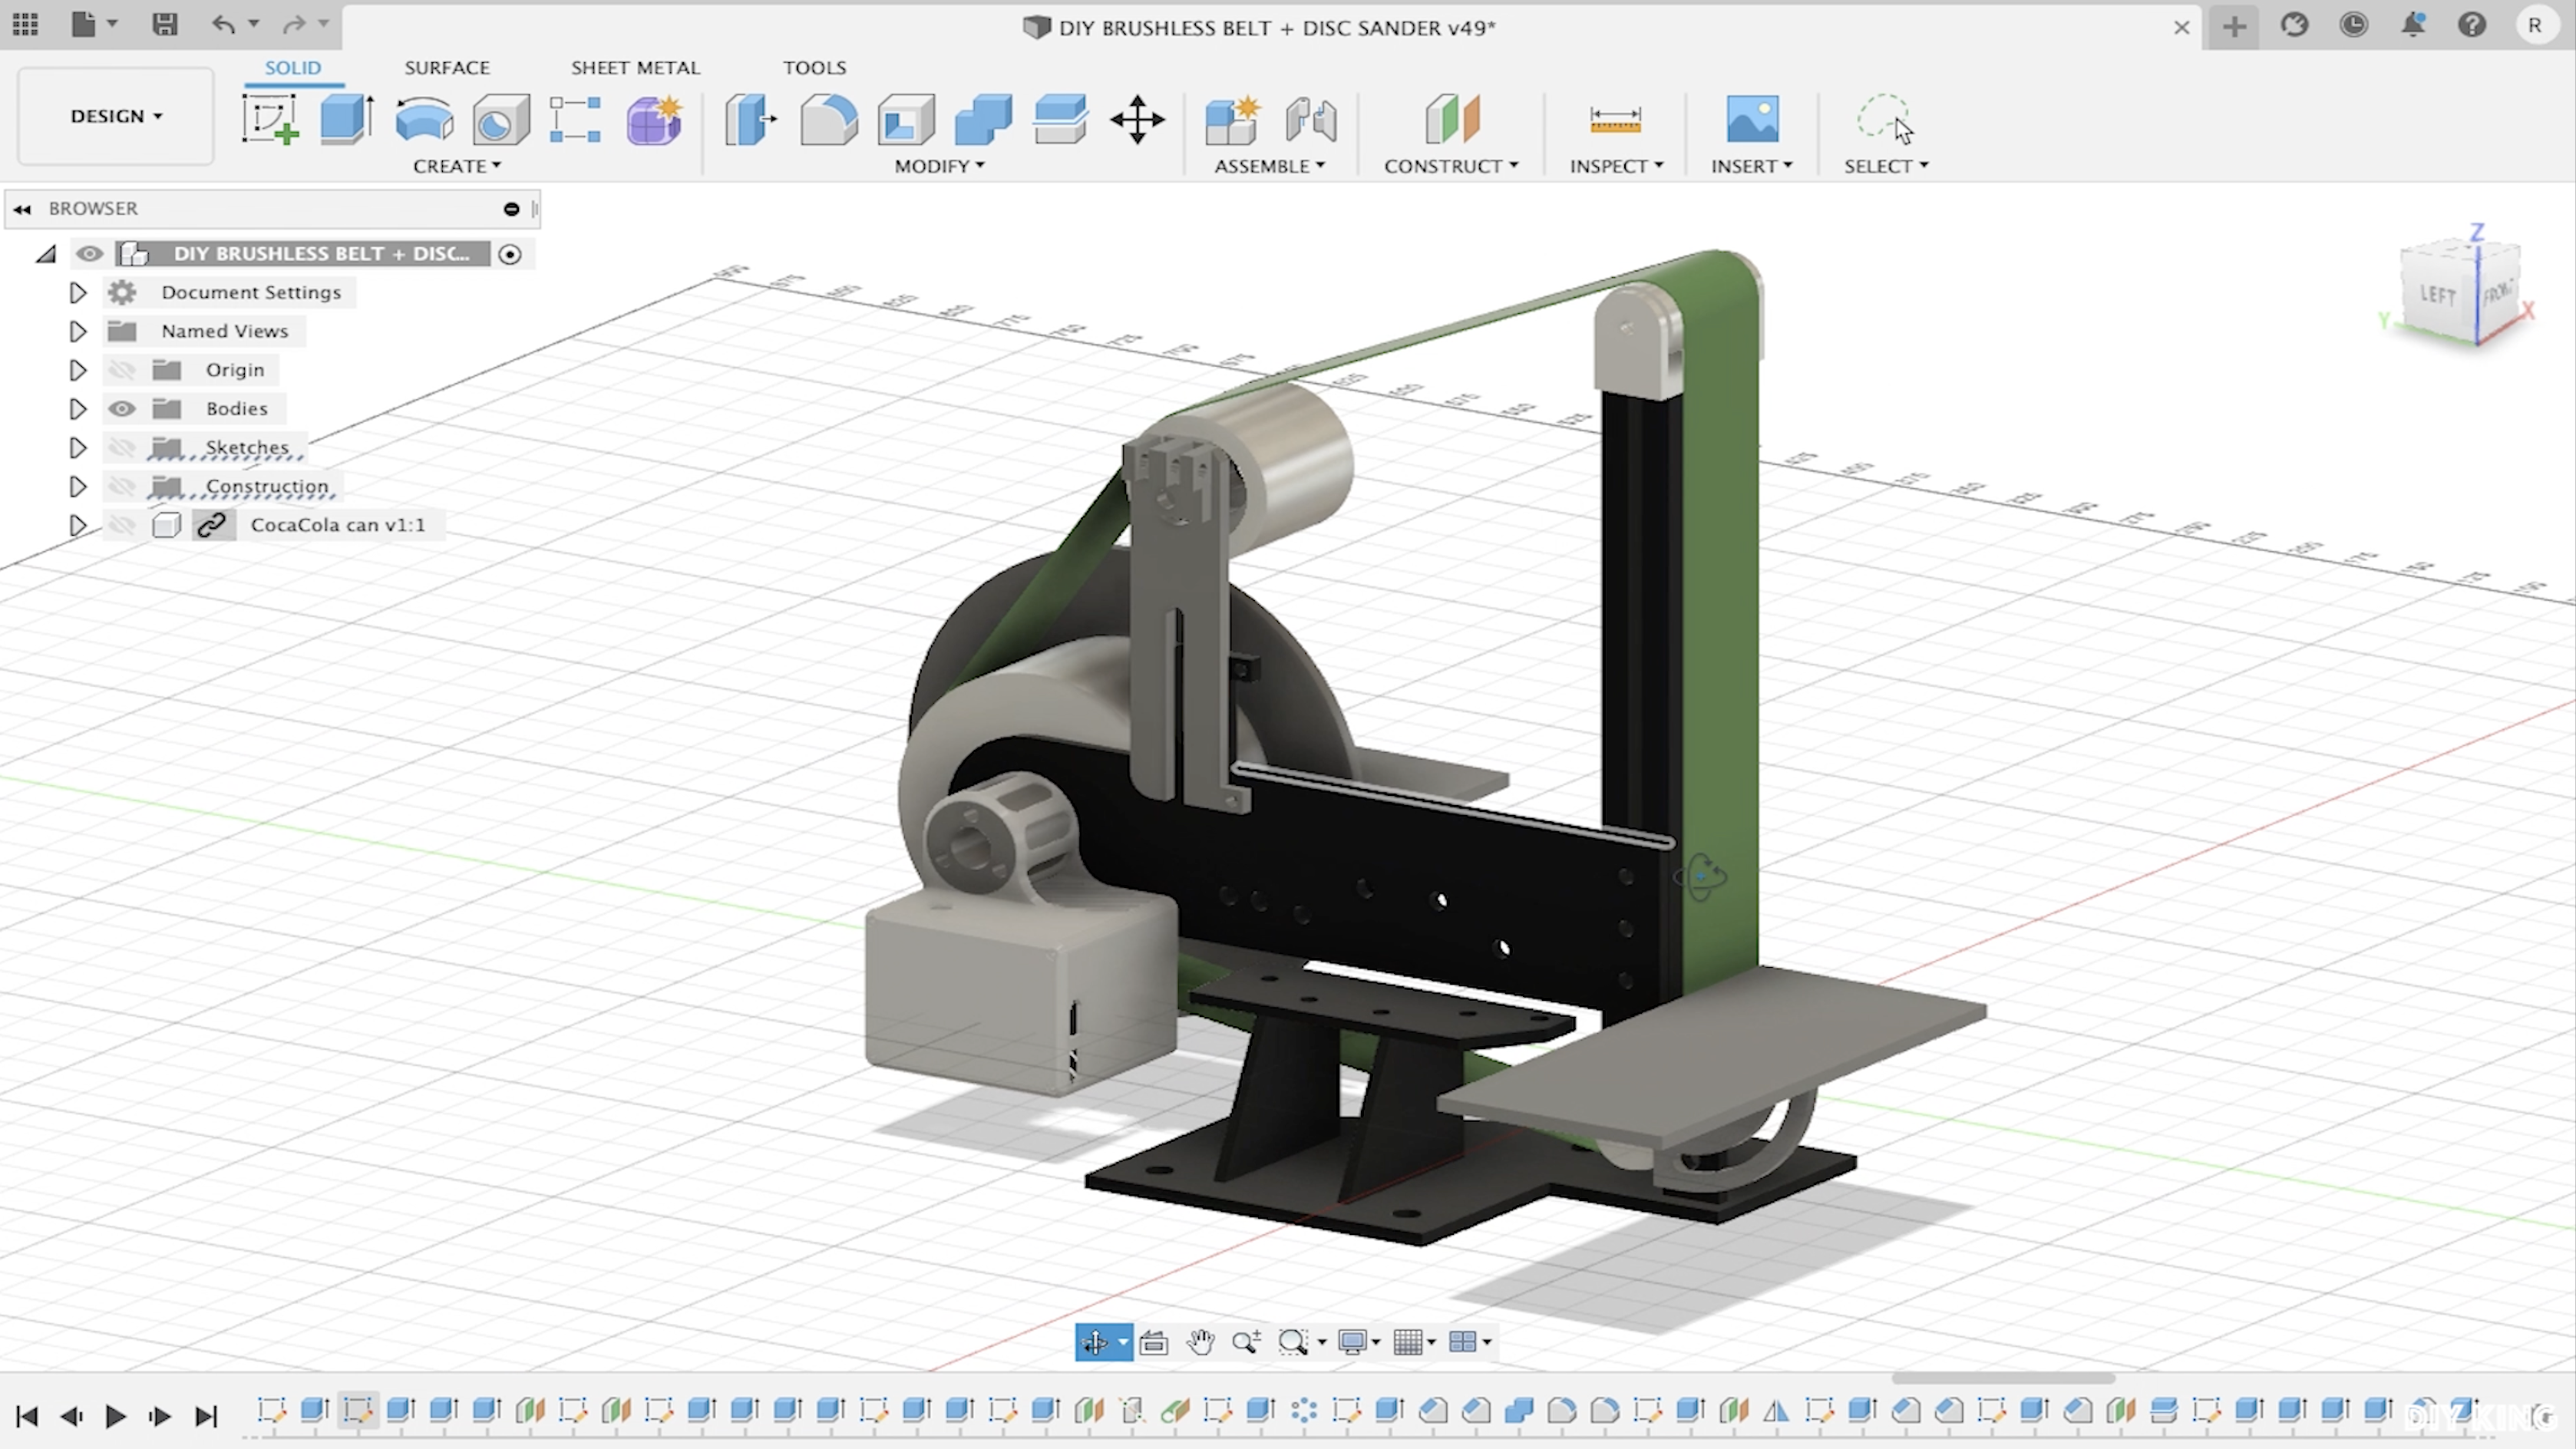Expand the Named Views tree item
The height and width of the screenshot is (1449, 2576).
click(x=77, y=331)
